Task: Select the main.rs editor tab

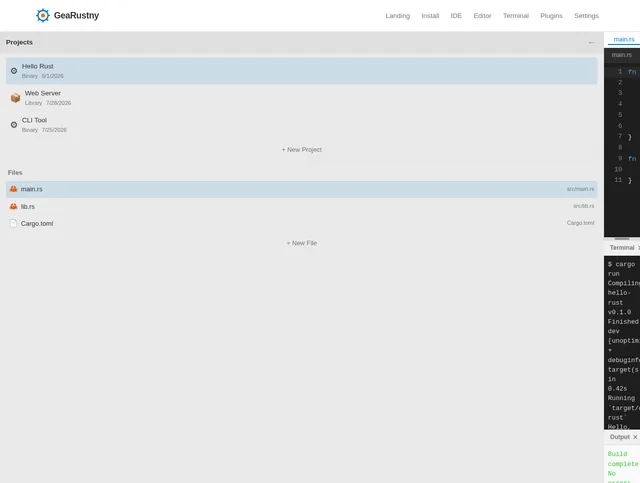Action: [x=624, y=39]
